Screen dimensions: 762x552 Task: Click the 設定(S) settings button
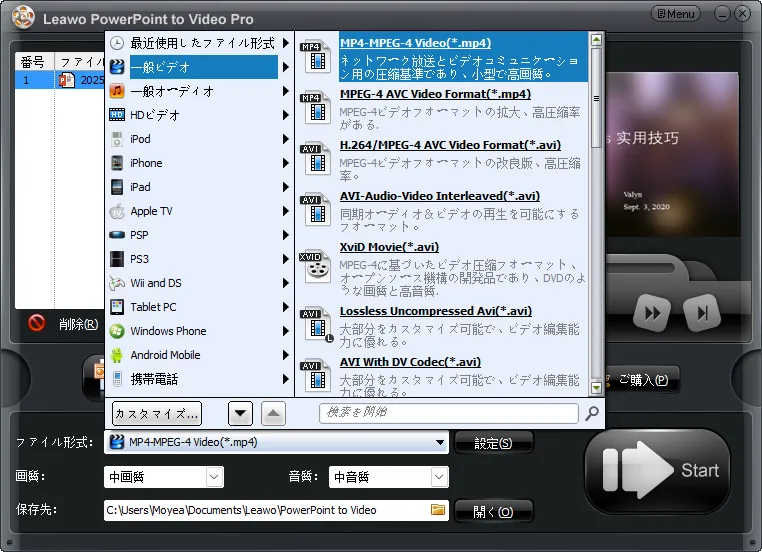click(493, 443)
